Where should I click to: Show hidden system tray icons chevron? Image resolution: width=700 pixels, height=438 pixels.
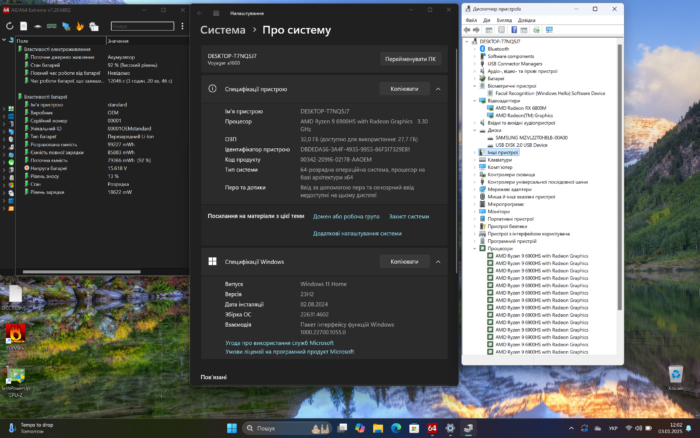[x=571, y=428]
